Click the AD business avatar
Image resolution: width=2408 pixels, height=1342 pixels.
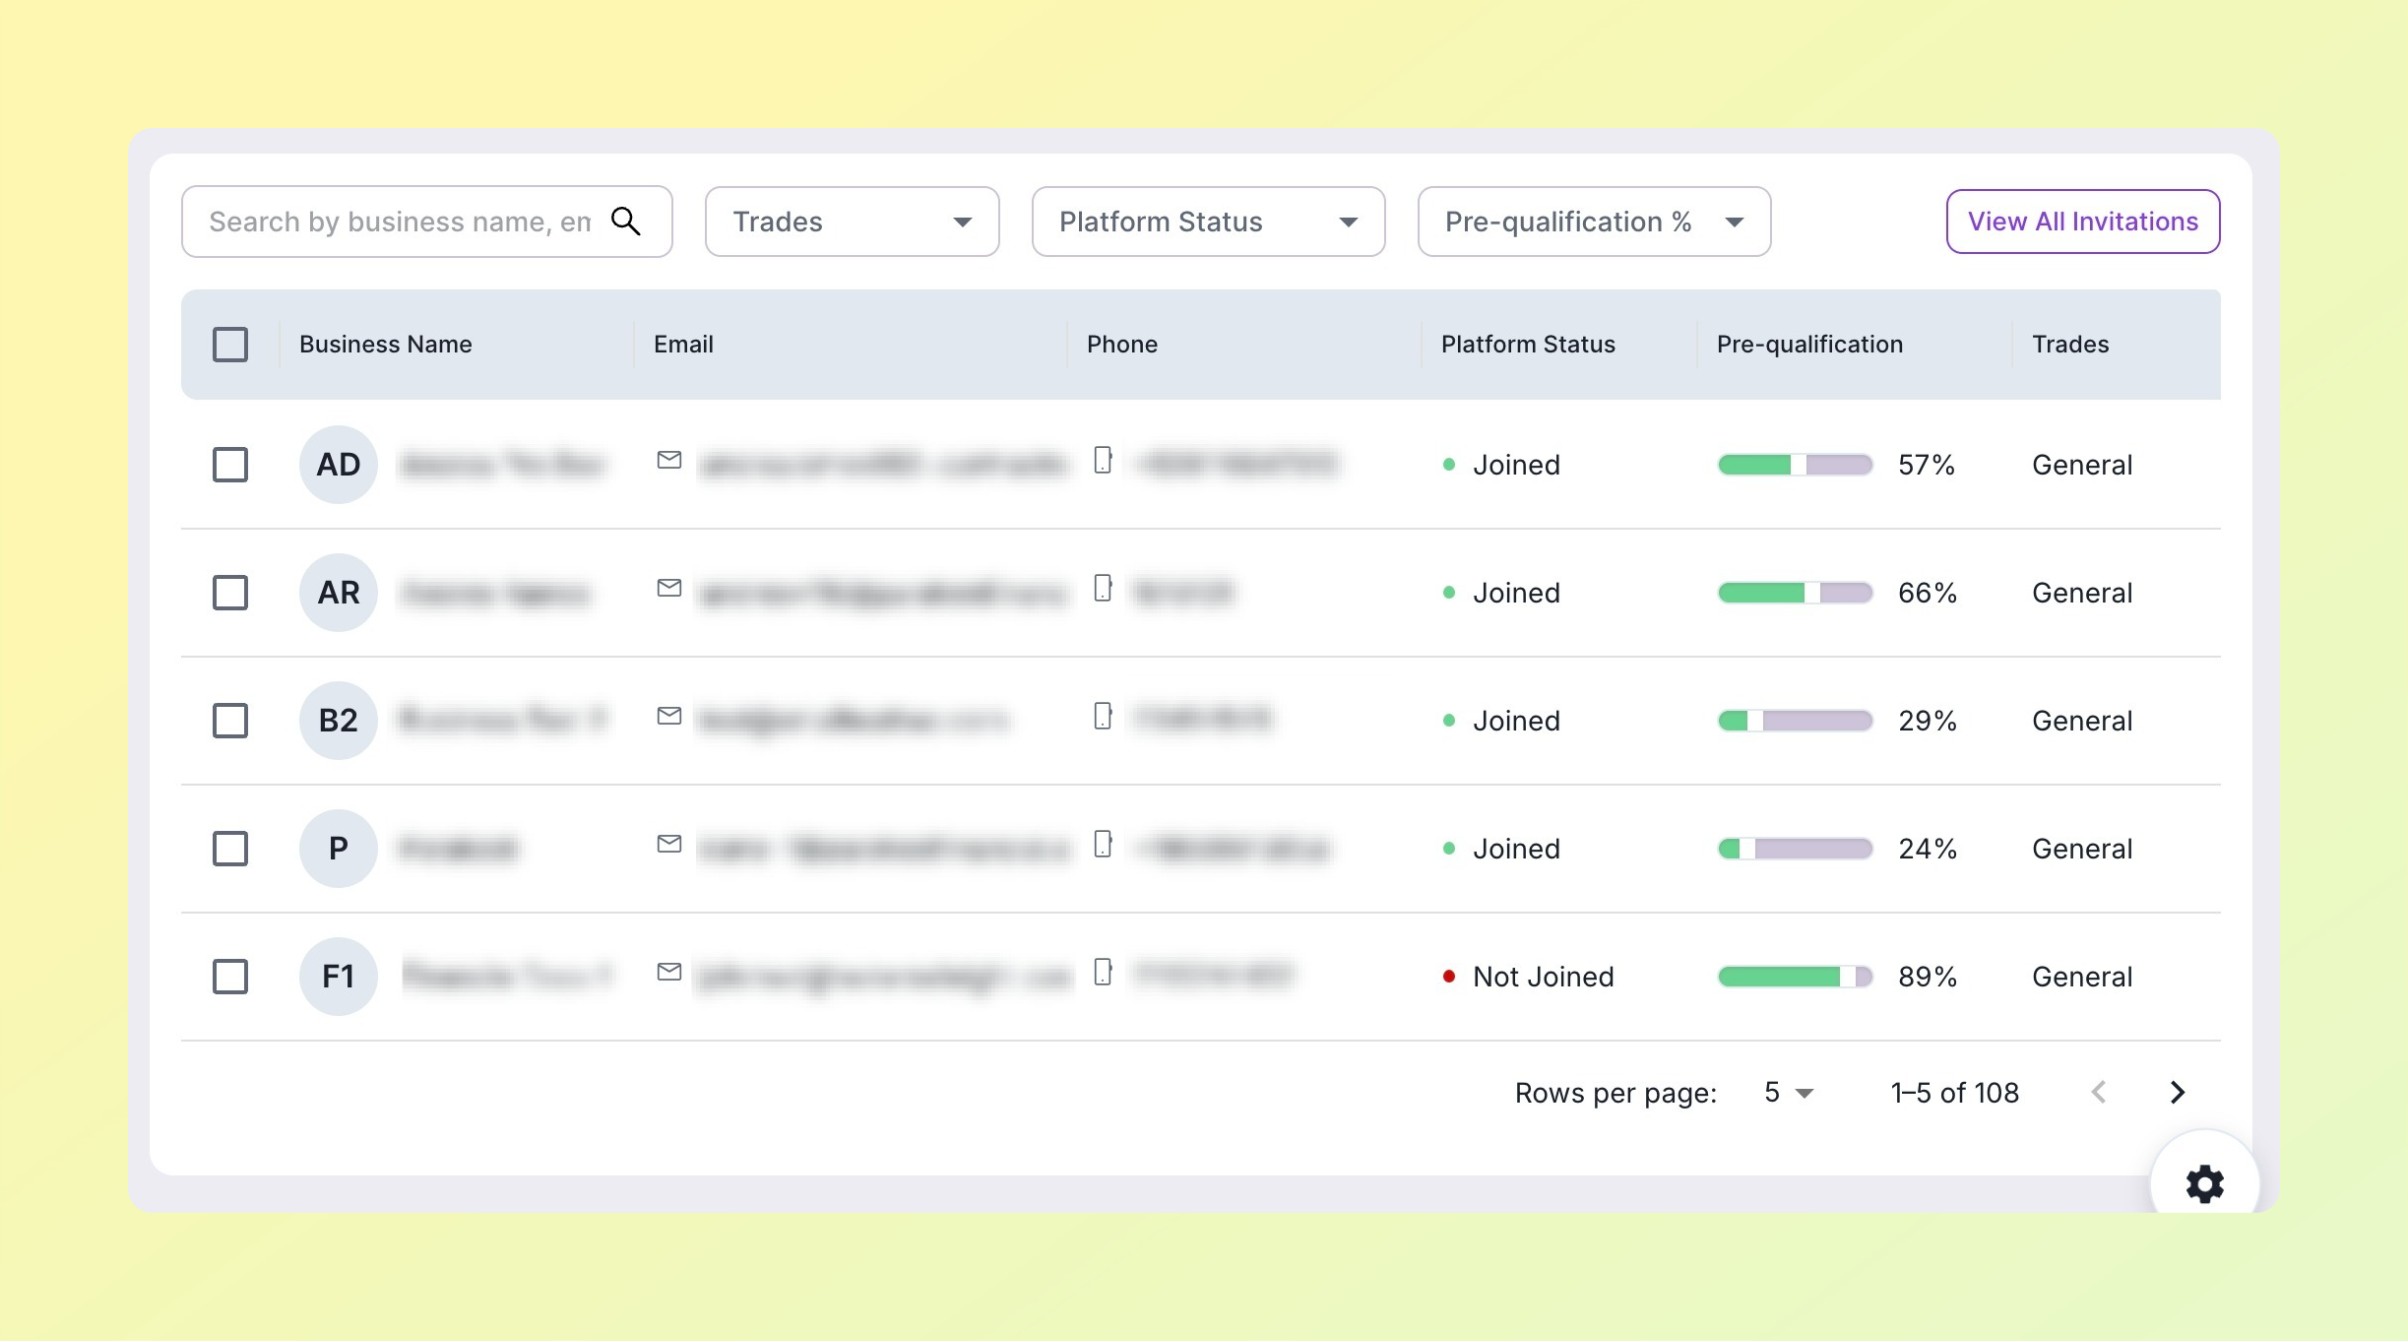tap(338, 464)
